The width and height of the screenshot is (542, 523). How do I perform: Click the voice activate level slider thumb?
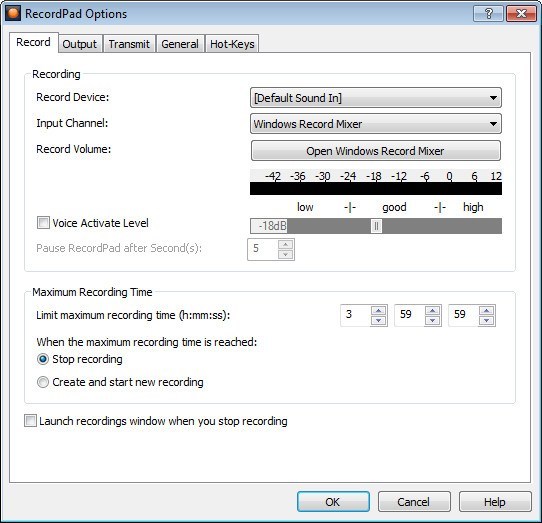pyautogui.click(x=376, y=226)
